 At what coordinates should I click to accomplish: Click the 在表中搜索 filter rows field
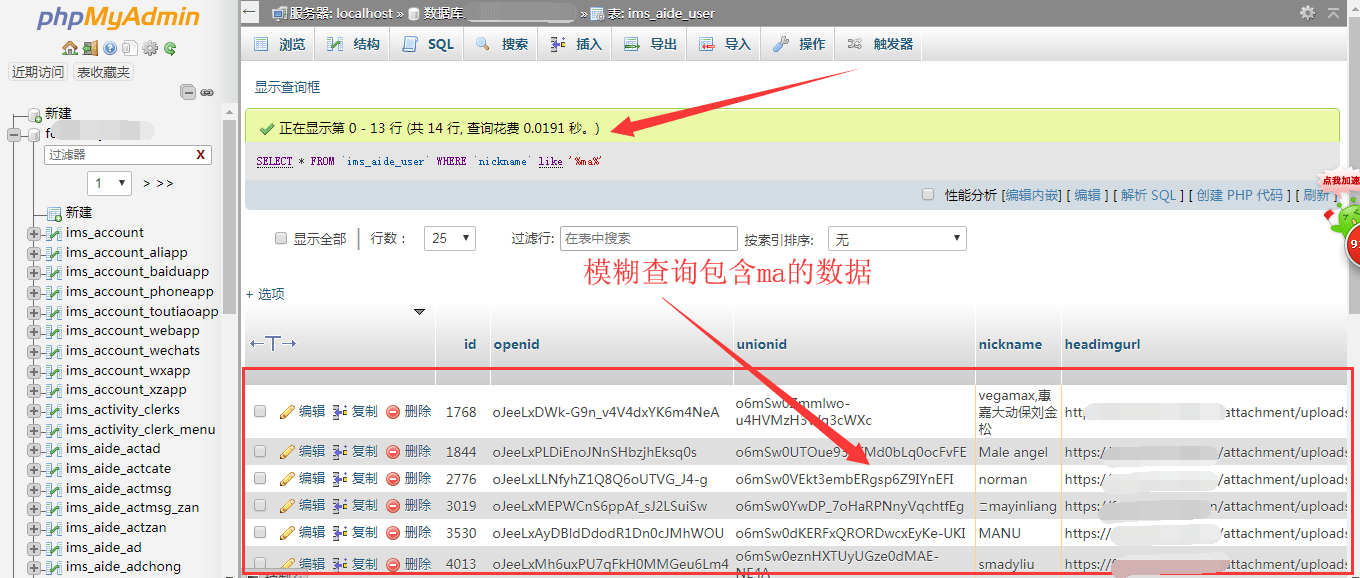tap(649, 239)
